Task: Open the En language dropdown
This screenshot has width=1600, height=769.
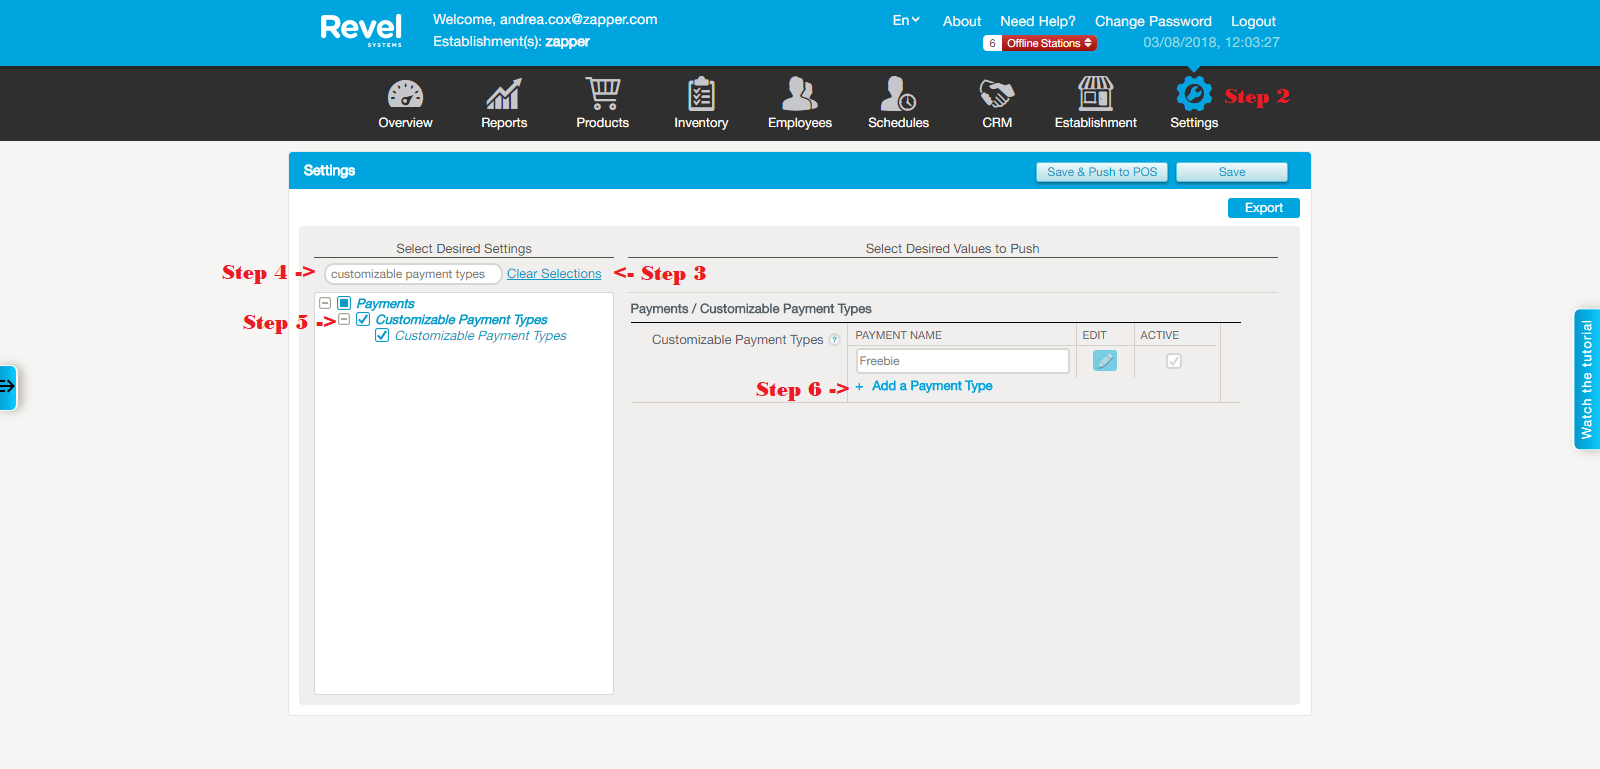Action: point(905,20)
